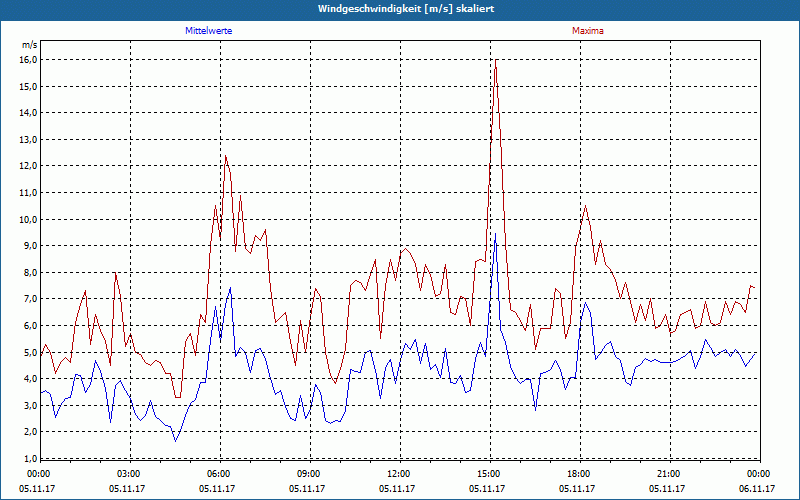This screenshot has height=500, width=800.
Task: Click the '2,0' y-axis value
Action: coord(31,432)
